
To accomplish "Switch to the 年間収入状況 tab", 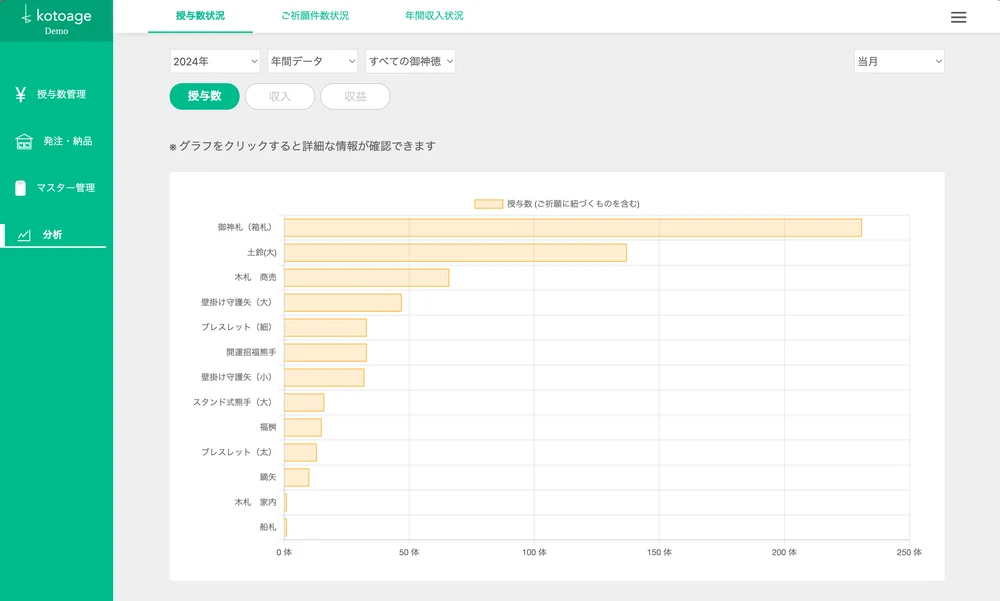I will point(434,15).
